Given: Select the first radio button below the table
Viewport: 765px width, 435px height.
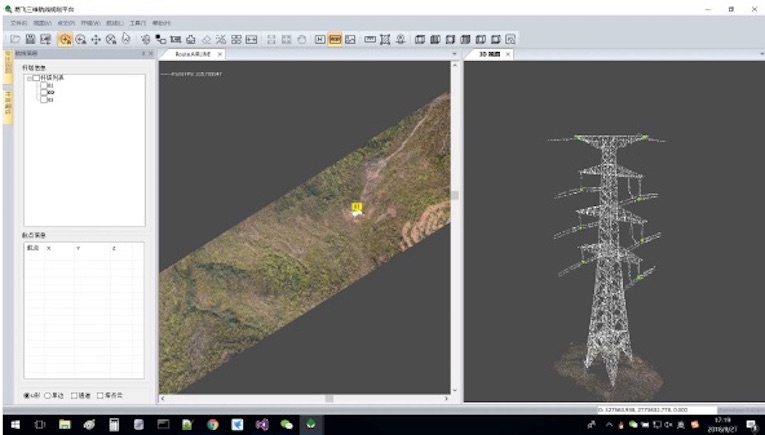Looking at the screenshot, I should pos(27,395).
